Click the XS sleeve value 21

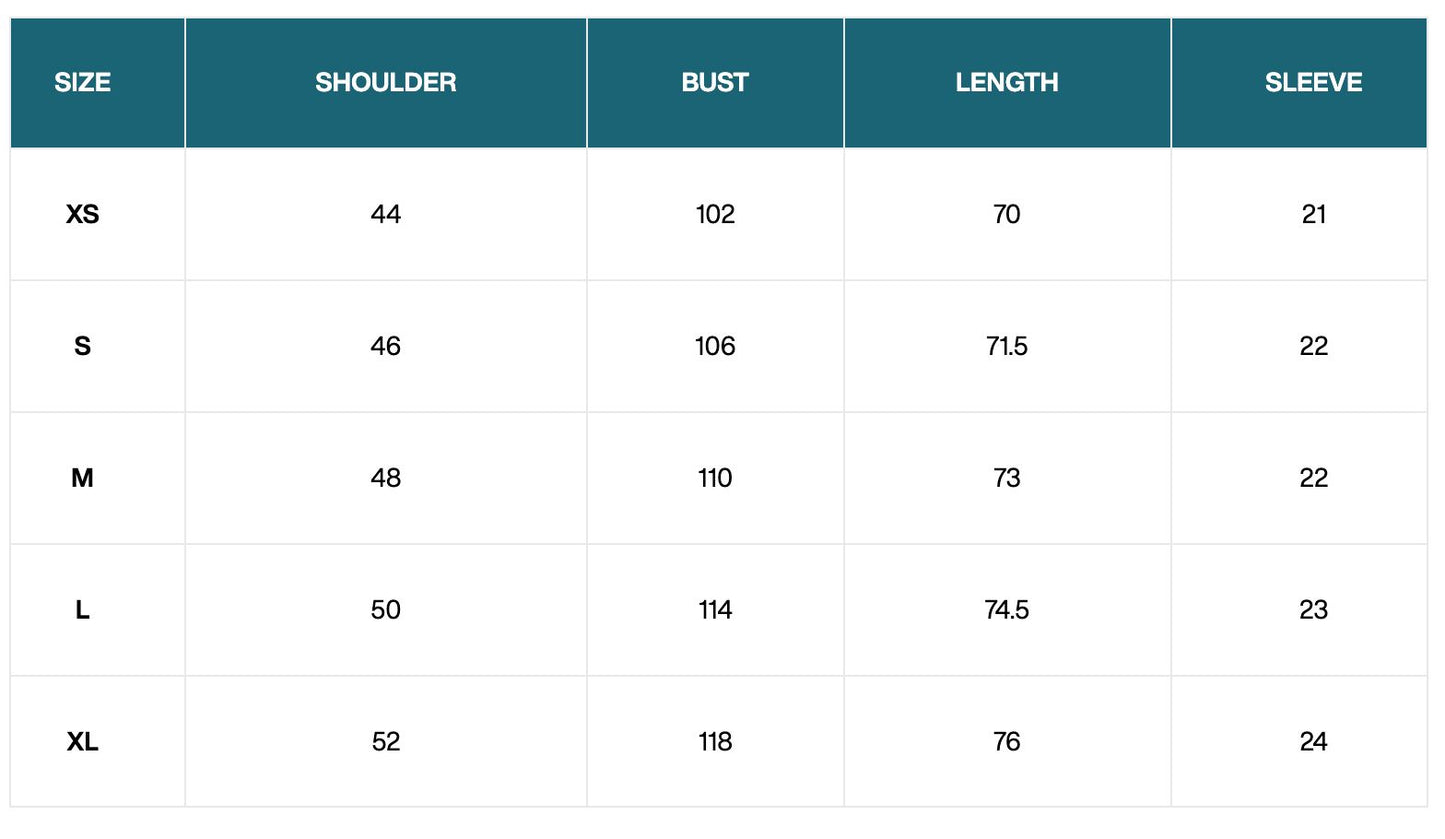pyautogui.click(x=1312, y=214)
